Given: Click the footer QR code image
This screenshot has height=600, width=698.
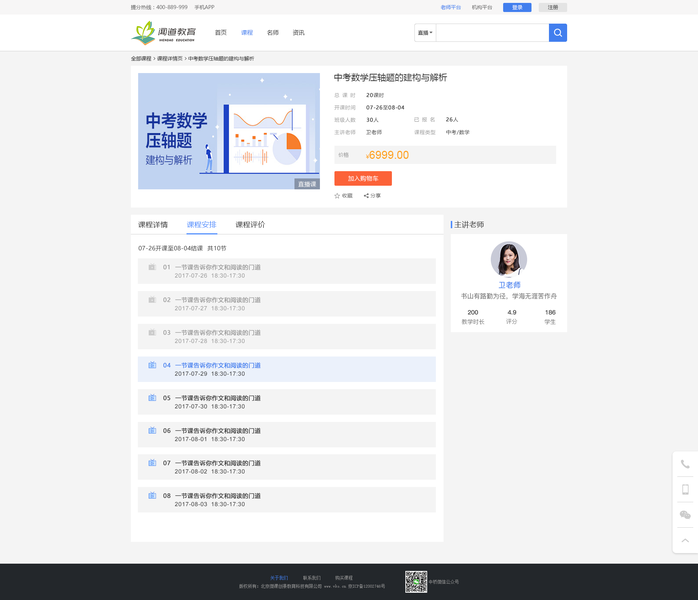Looking at the screenshot, I should [x=416, y=582].
